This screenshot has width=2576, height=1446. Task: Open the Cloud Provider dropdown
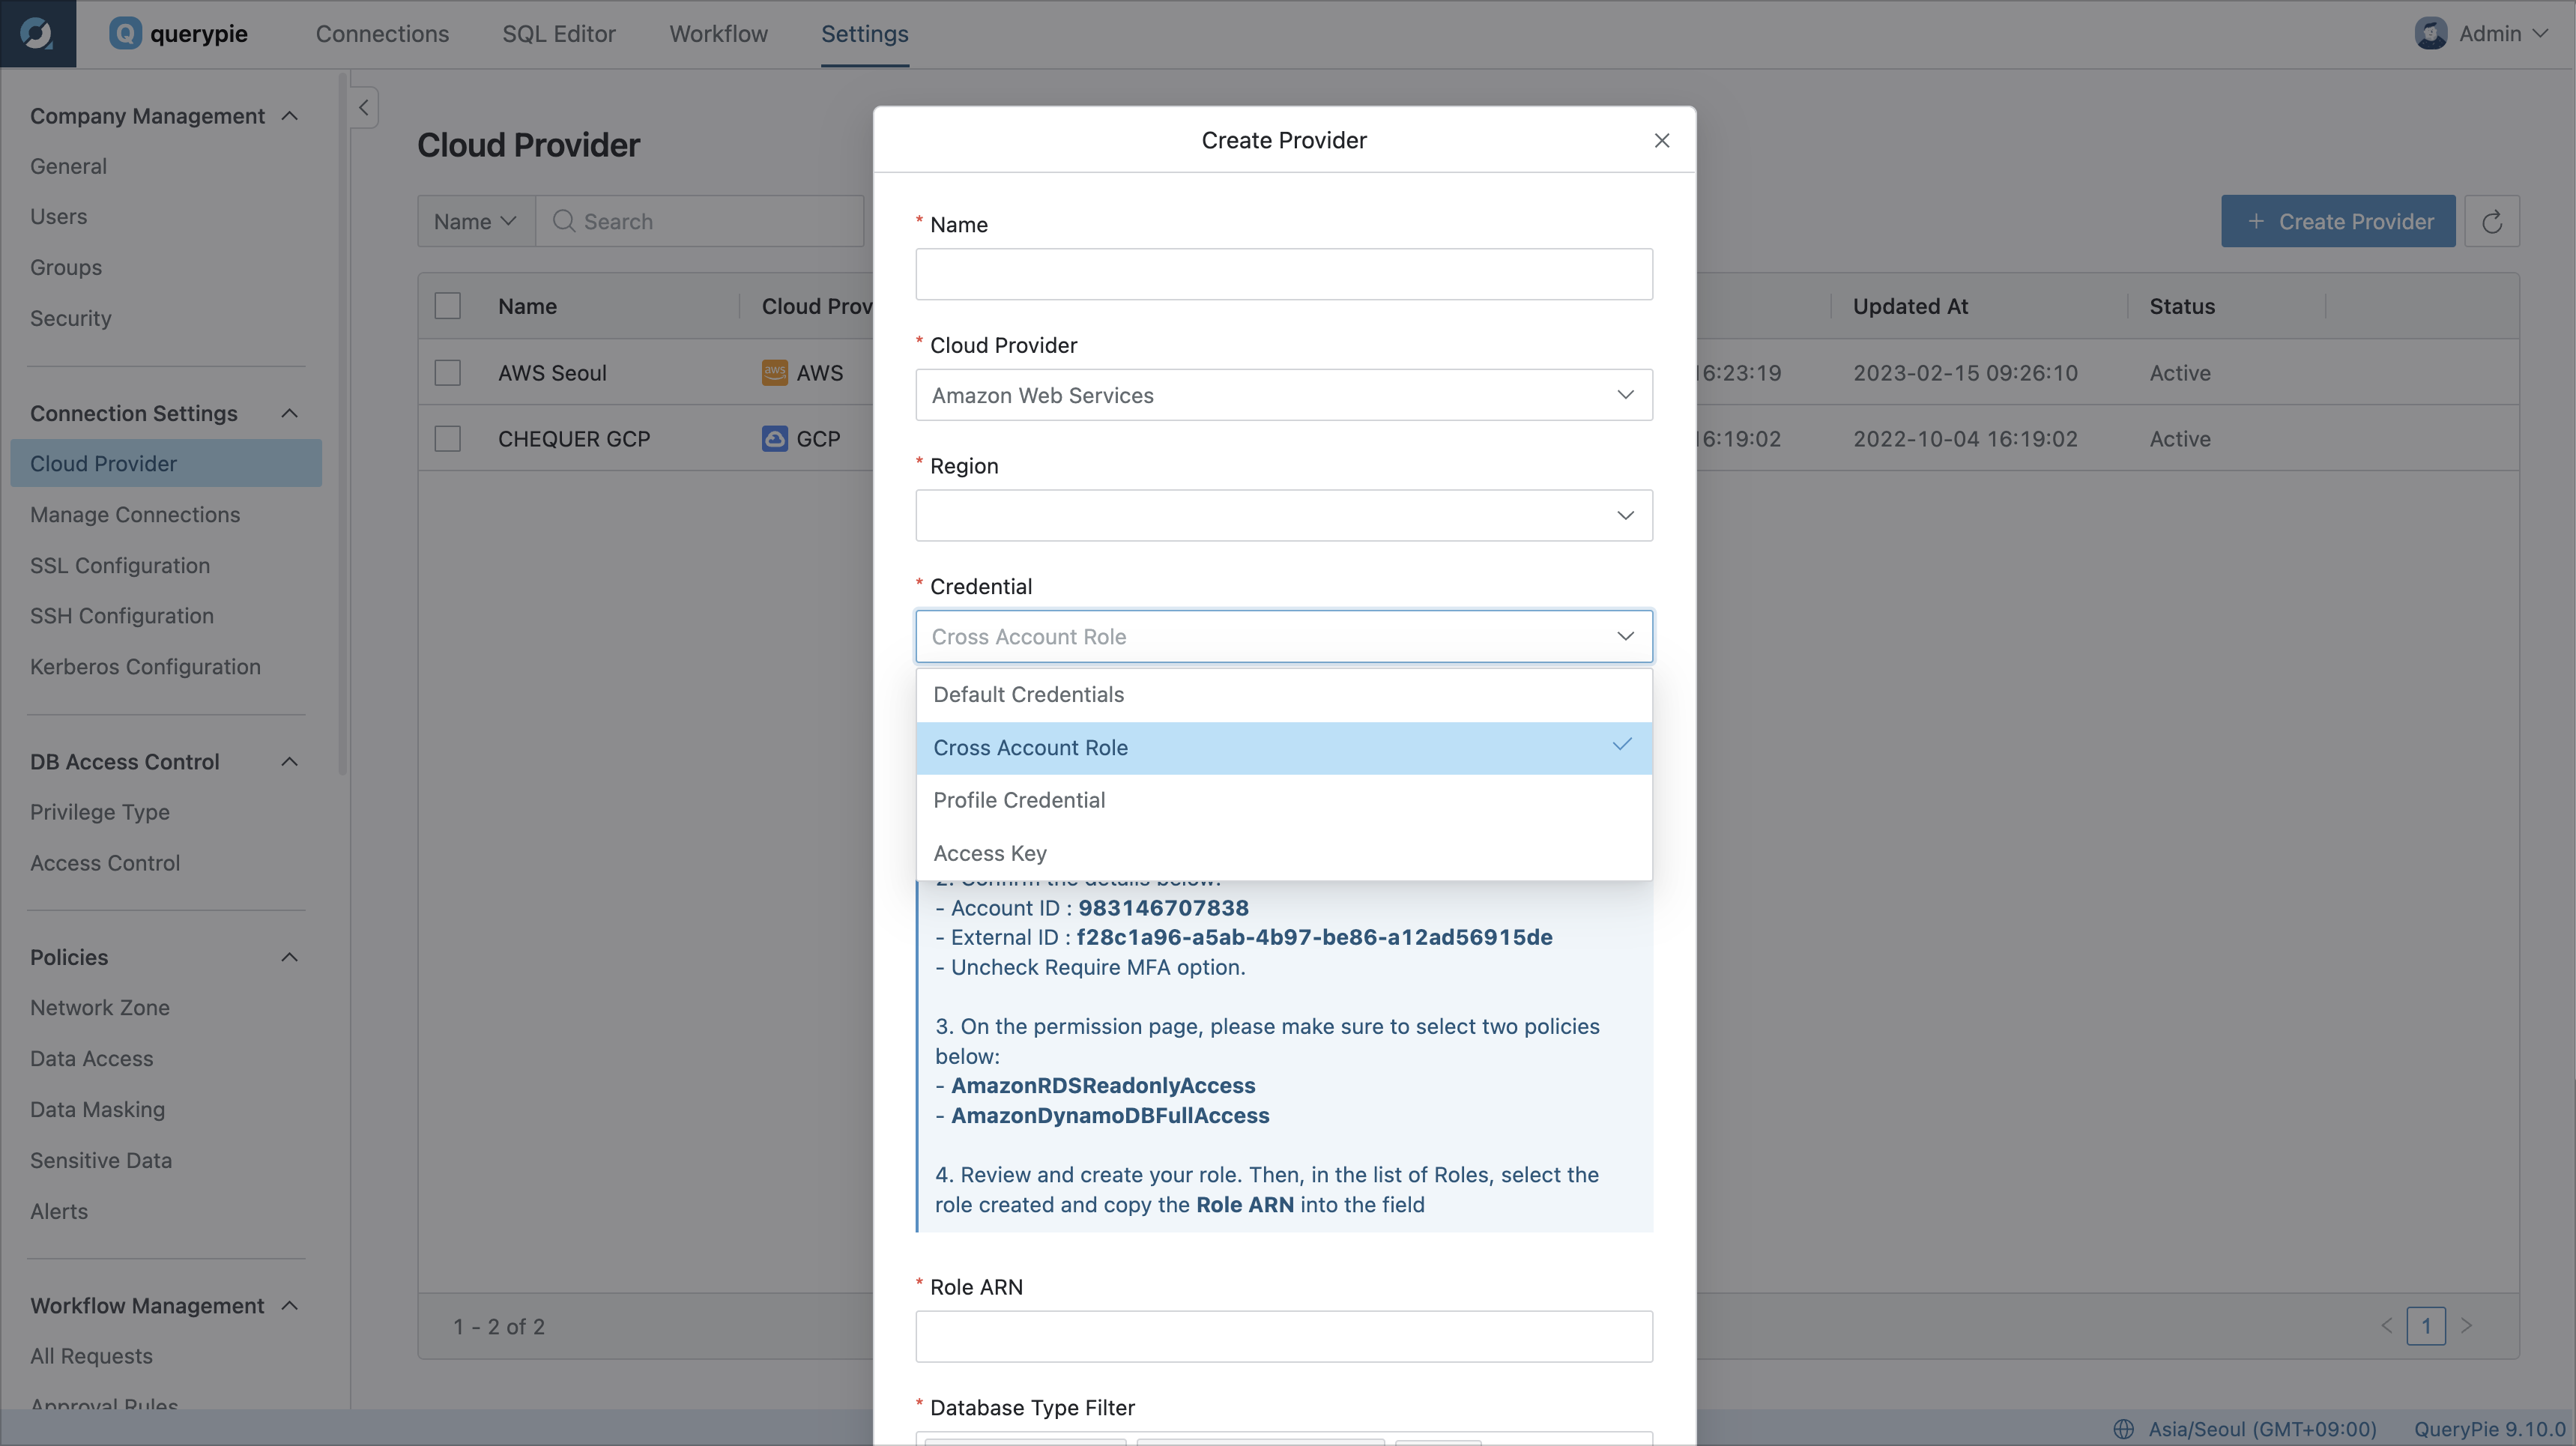[1284, 395]
